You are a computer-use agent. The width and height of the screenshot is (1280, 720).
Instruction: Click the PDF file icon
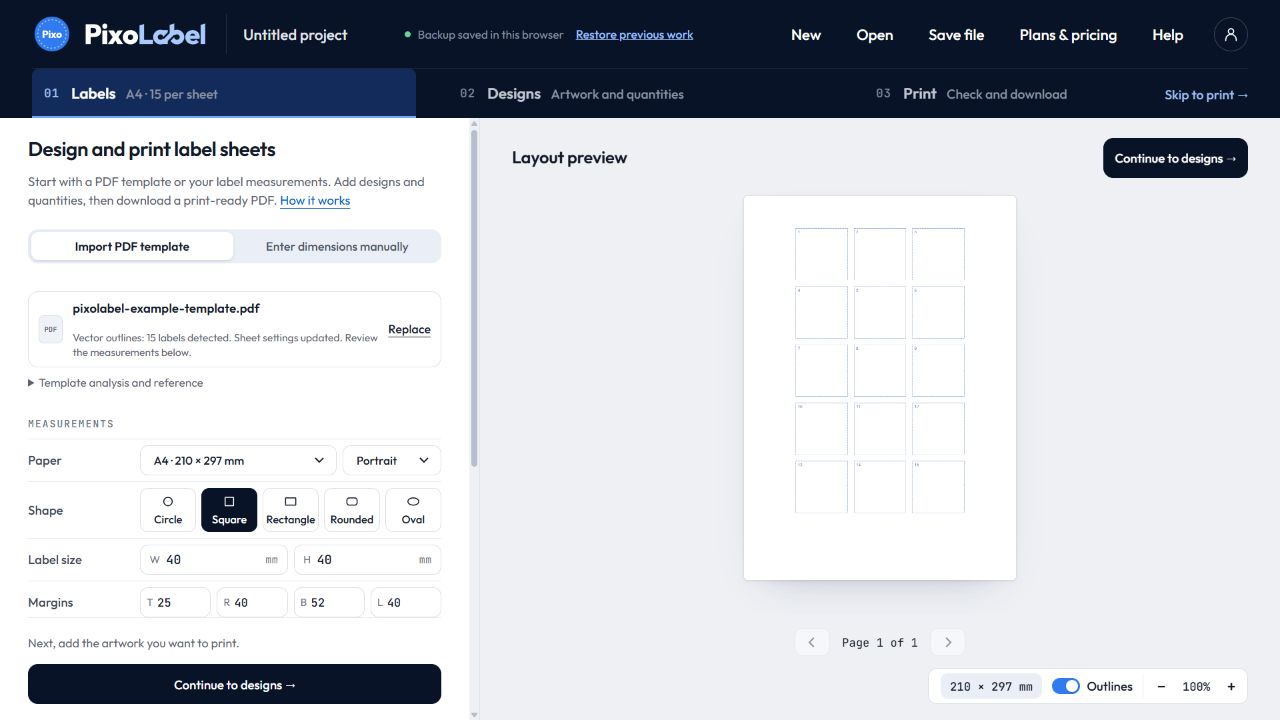(x=51, y=329)
